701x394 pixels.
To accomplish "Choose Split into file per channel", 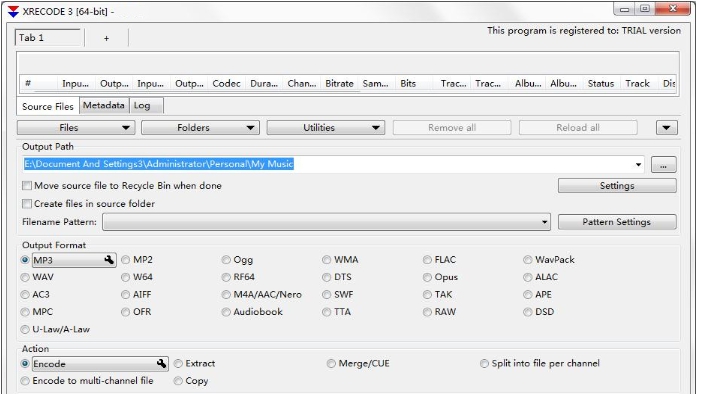I will click(485, 364).
